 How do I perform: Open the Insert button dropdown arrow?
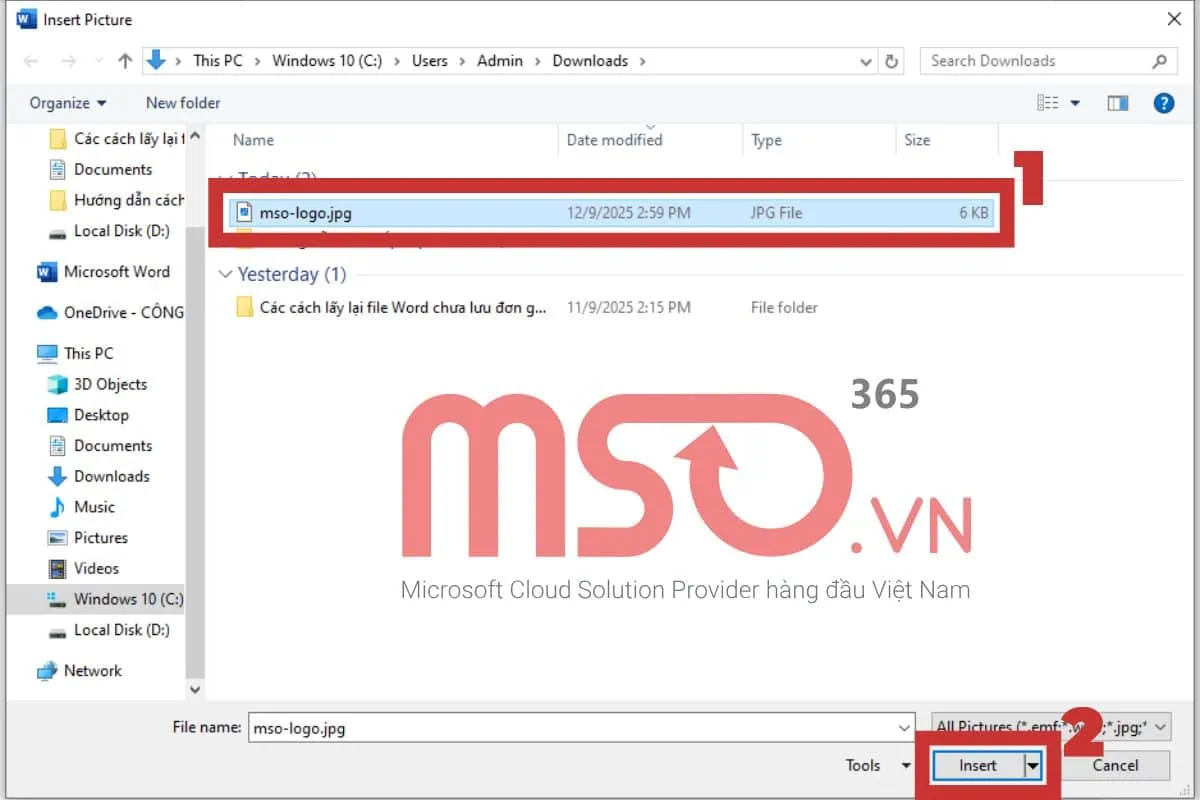[1033, 765]
